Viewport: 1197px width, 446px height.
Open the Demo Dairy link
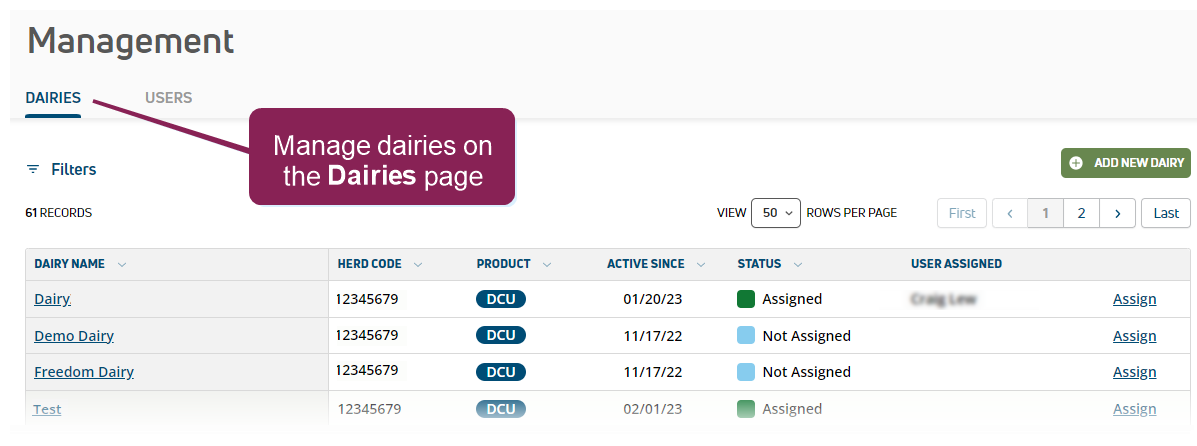pos(74,336)
